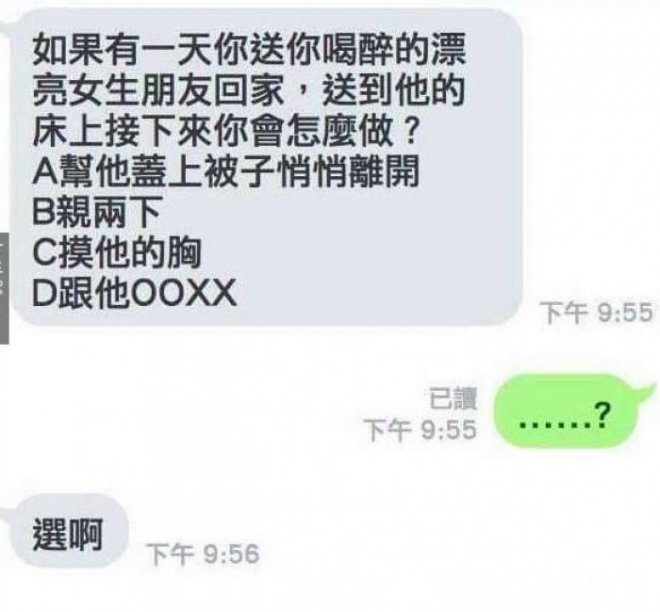The width and height of the screenshot is (660, 612).
Task: Tap the line reading C摸他的胸
Action: coord(117,253)
